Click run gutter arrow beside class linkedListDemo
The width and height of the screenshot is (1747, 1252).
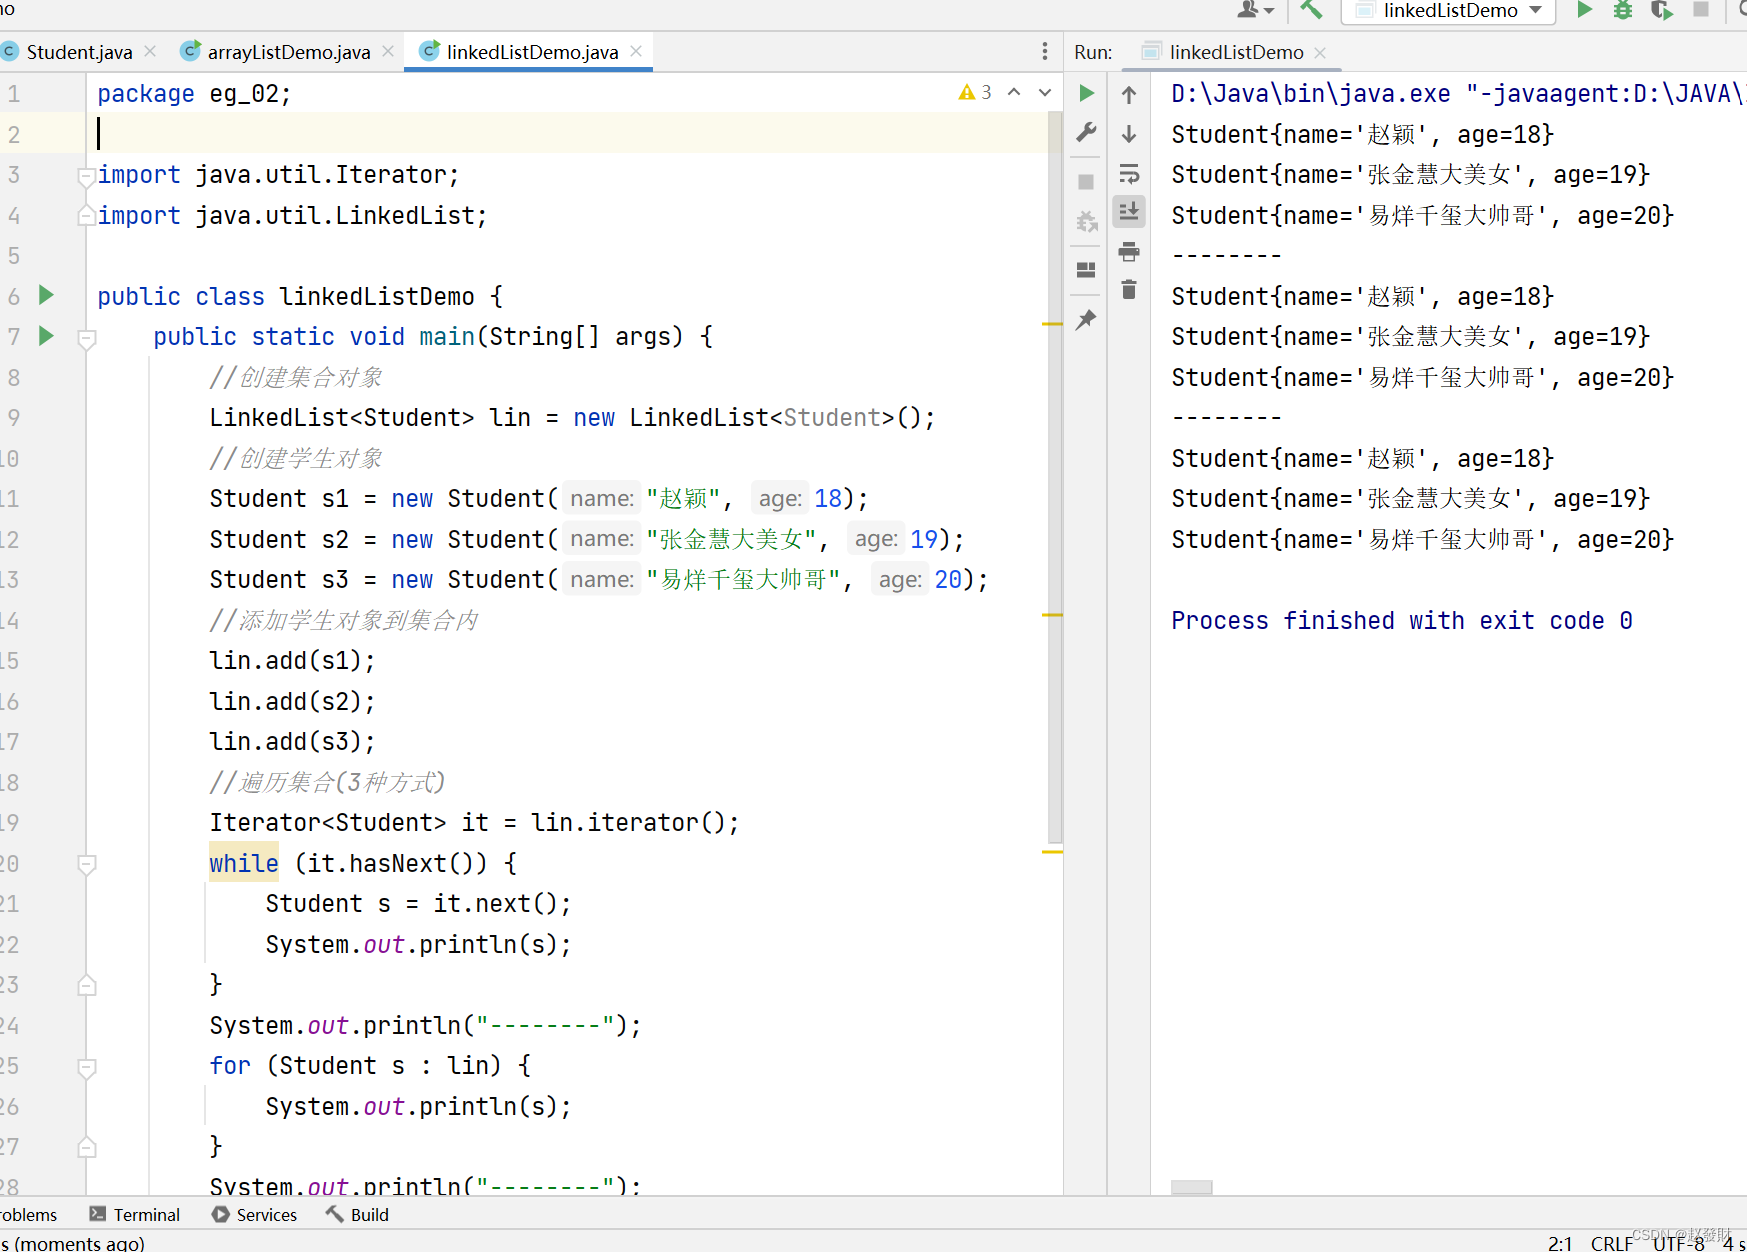point(45,295)
